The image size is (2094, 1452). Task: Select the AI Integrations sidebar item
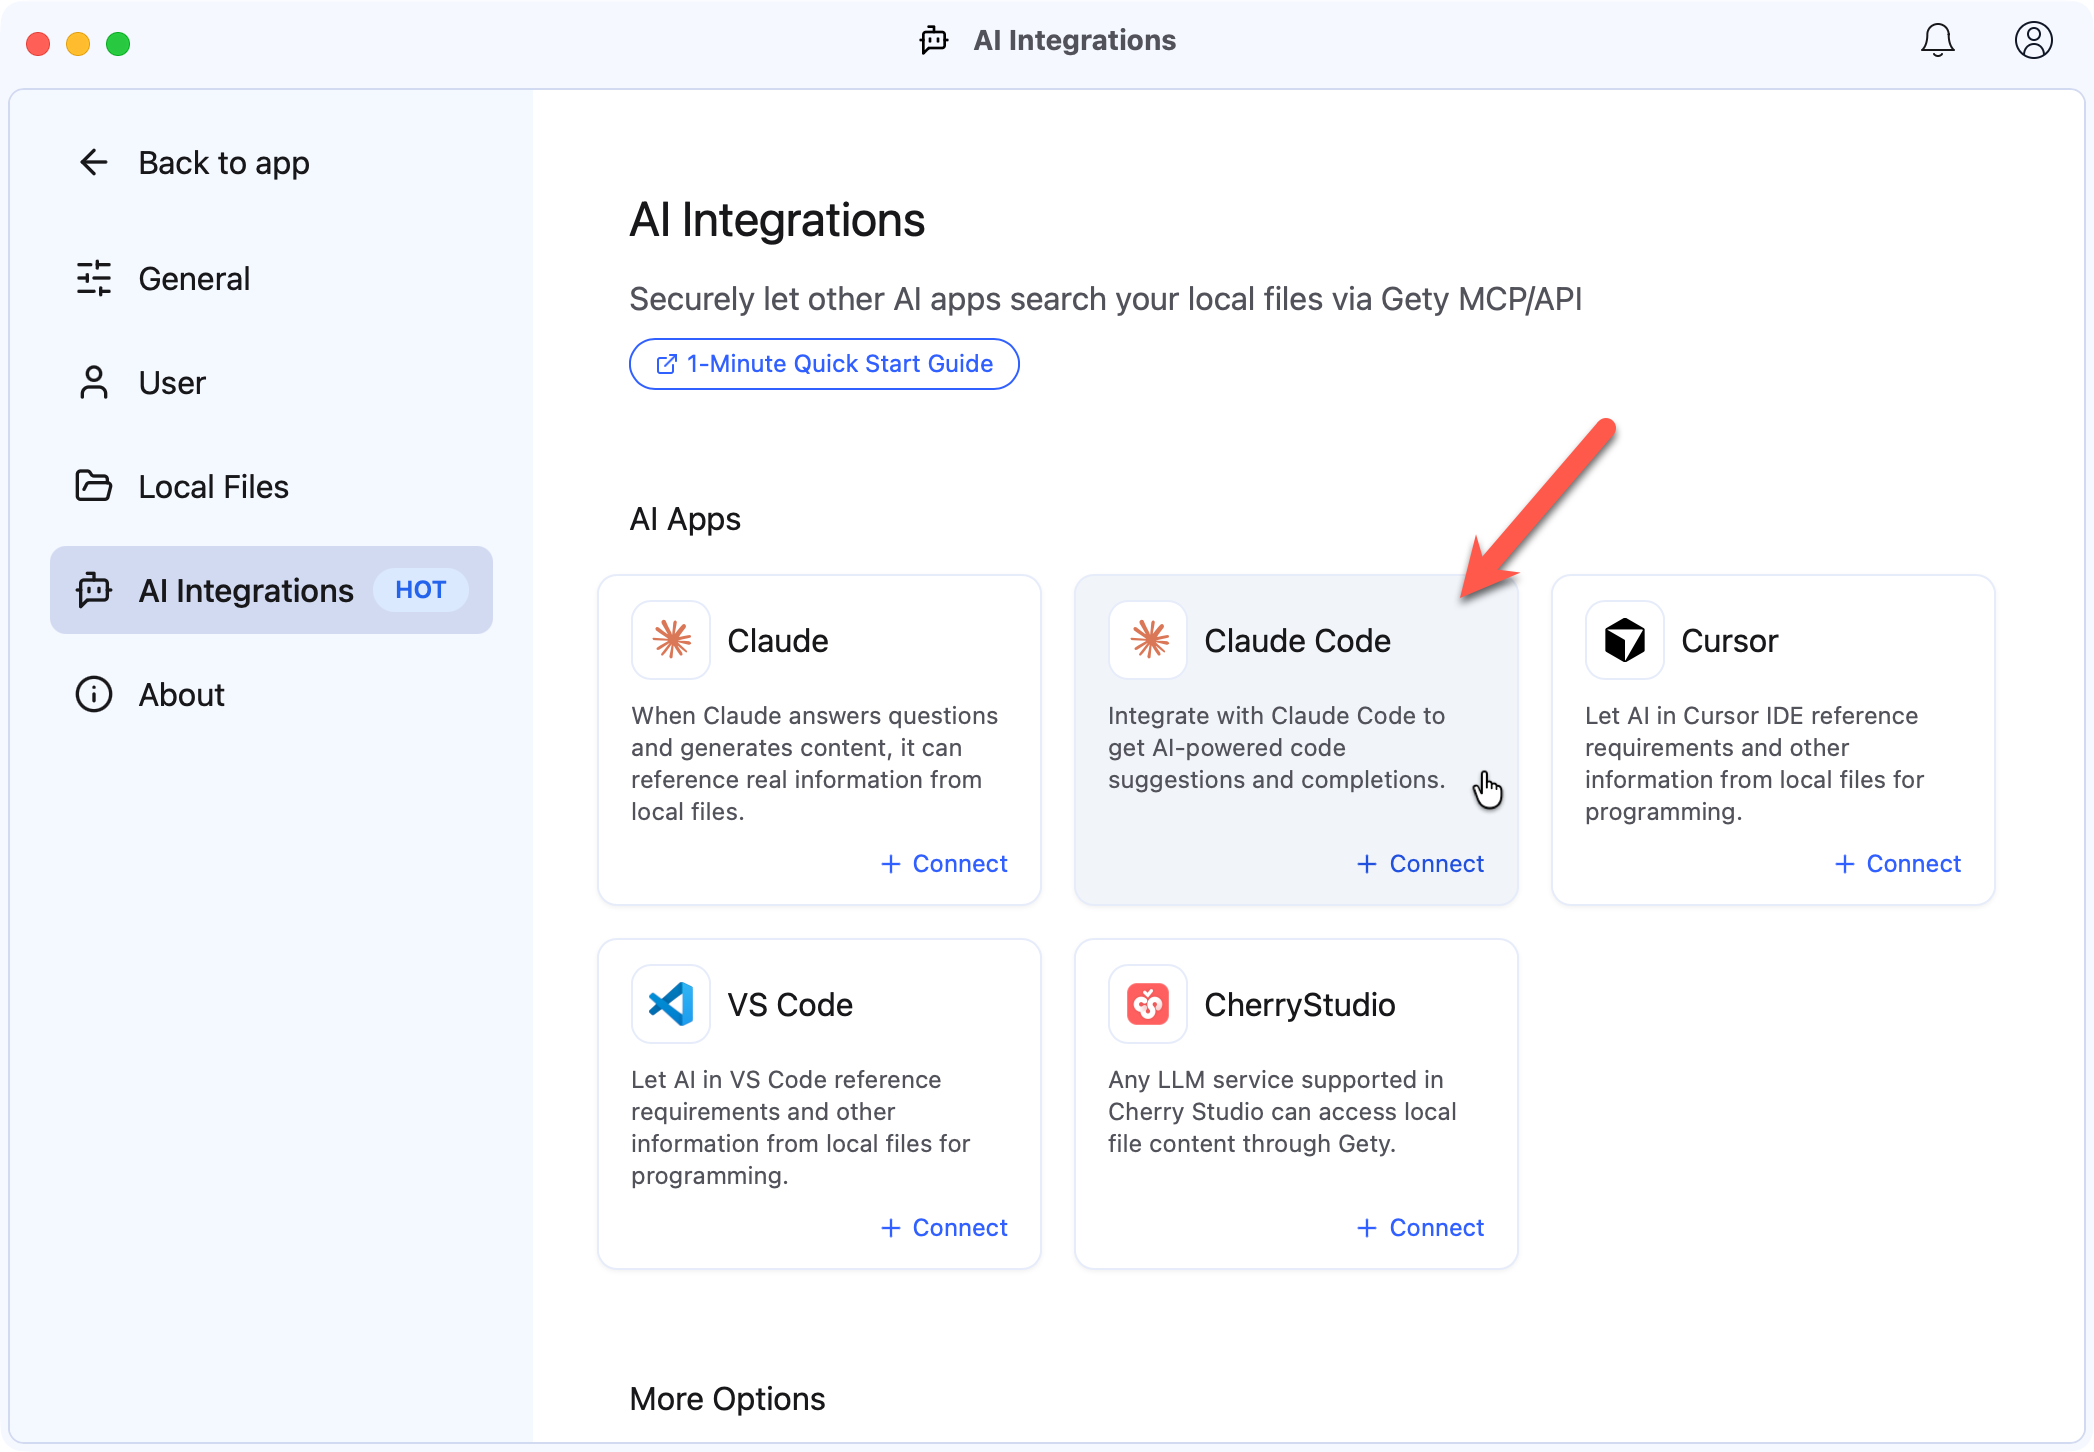click(246, 590)
